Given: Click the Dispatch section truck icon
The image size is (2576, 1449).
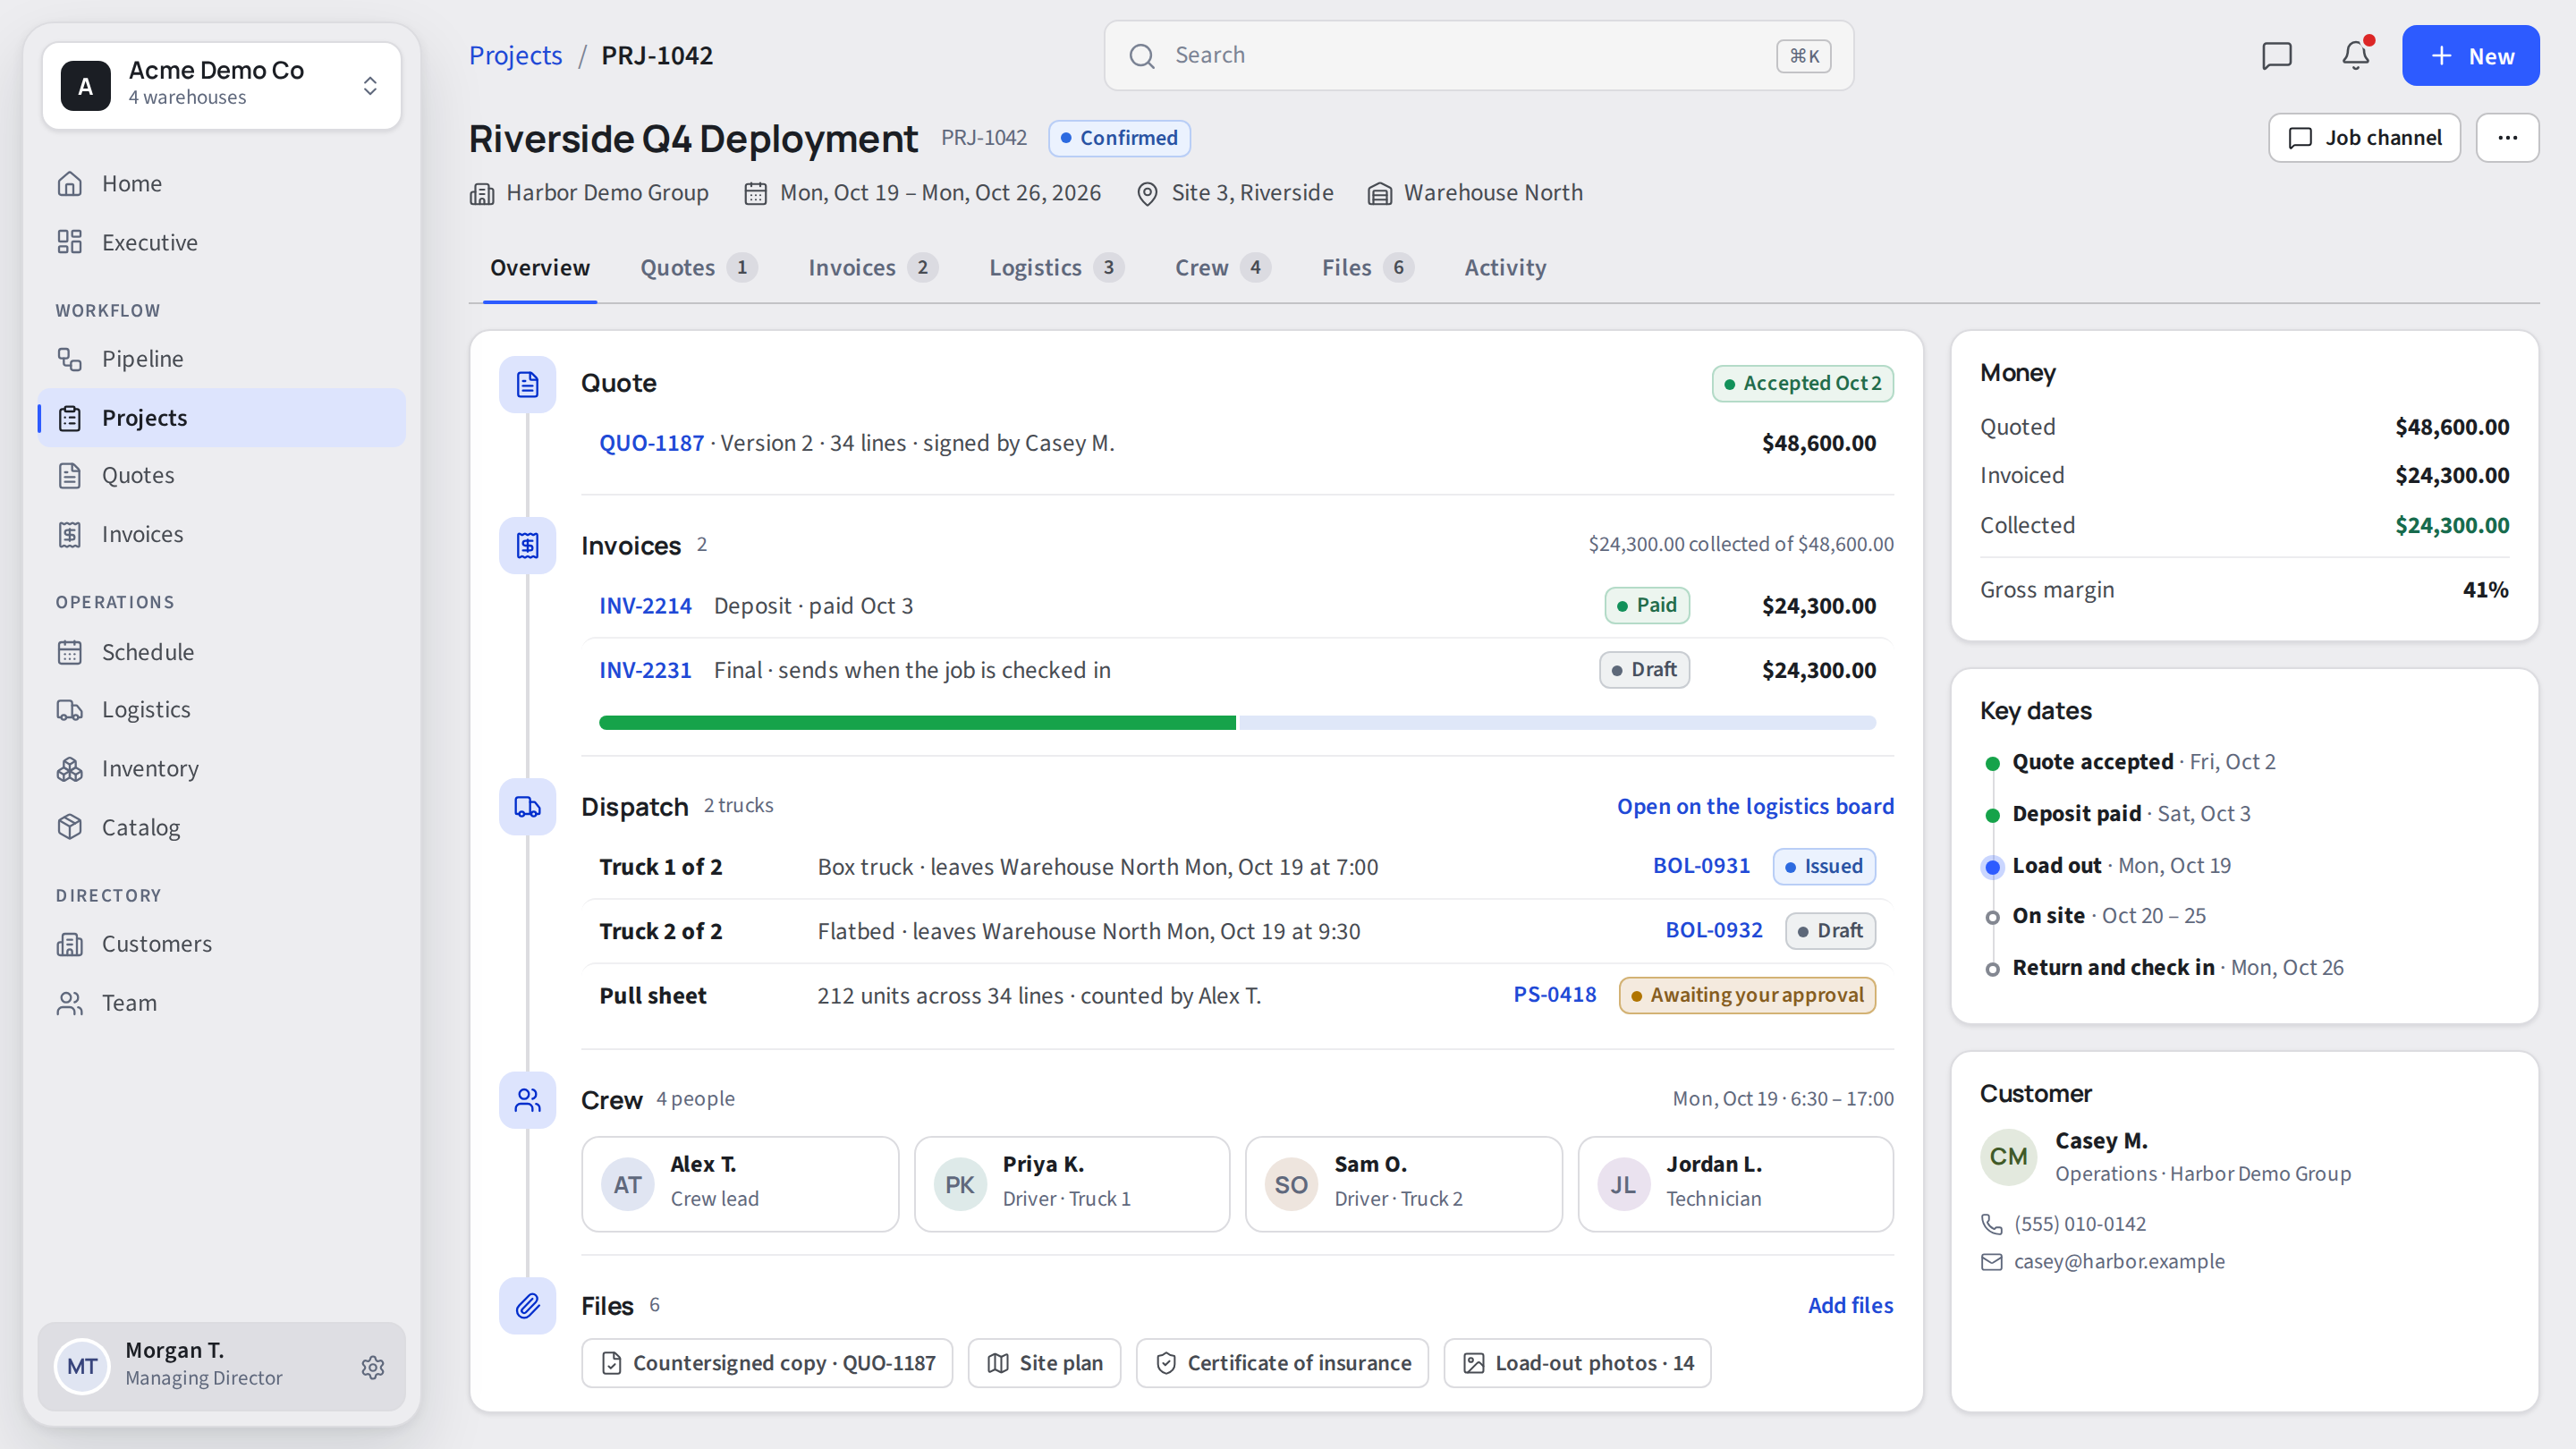Looking at the screenshot, I should tap(527, 806).
